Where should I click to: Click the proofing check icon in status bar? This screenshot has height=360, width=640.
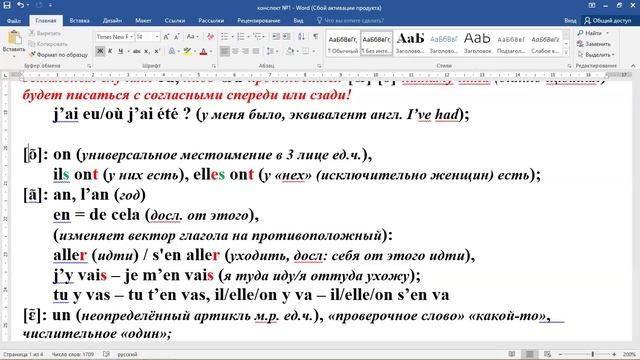(x=106, y=354)
